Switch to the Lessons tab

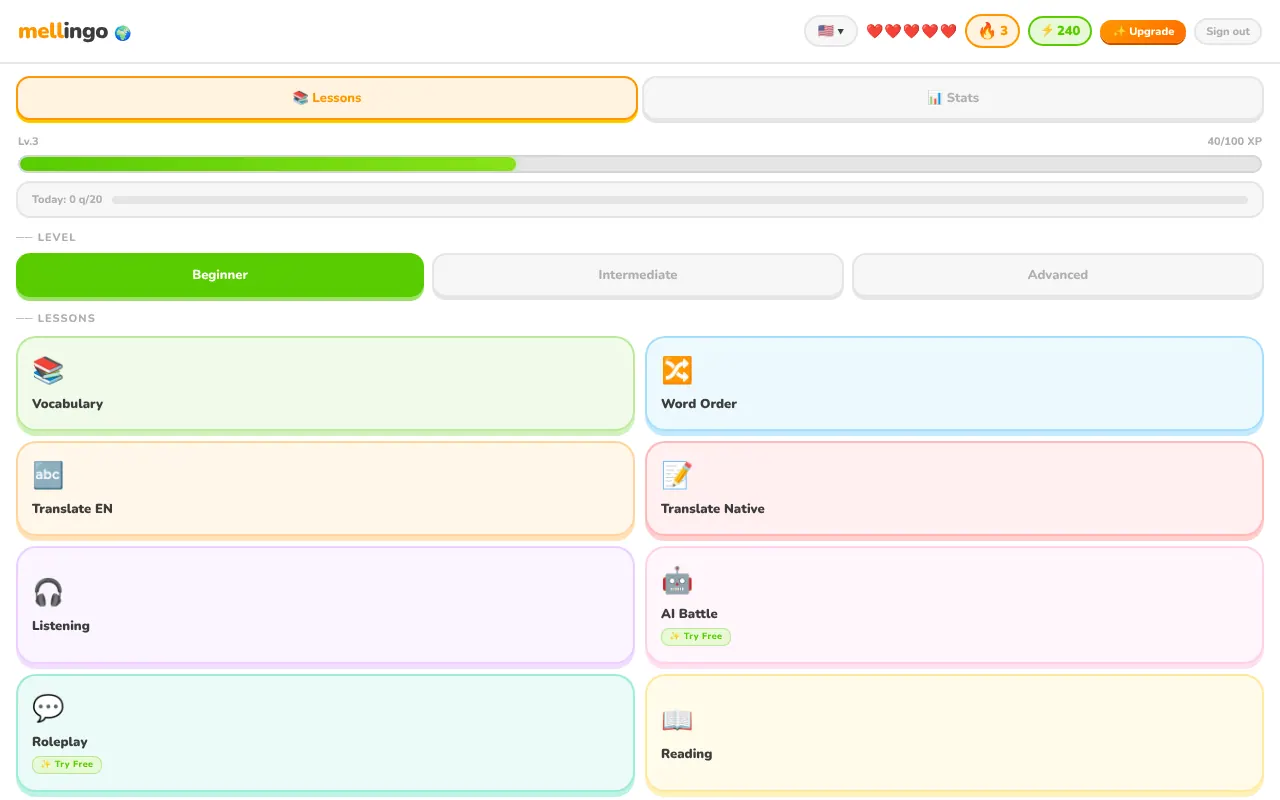tap(327, 98)
